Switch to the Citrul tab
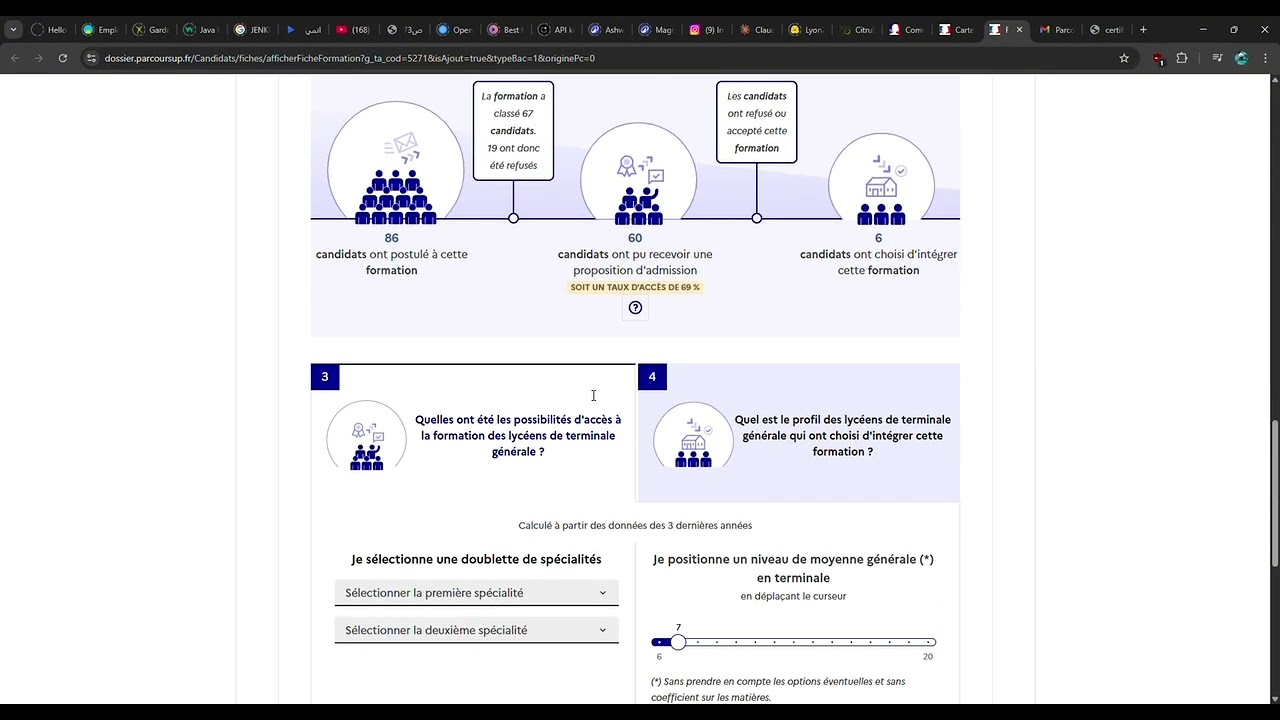Image resolution: width=1280 pixels, height=720 pixels. tap(857, 30)
